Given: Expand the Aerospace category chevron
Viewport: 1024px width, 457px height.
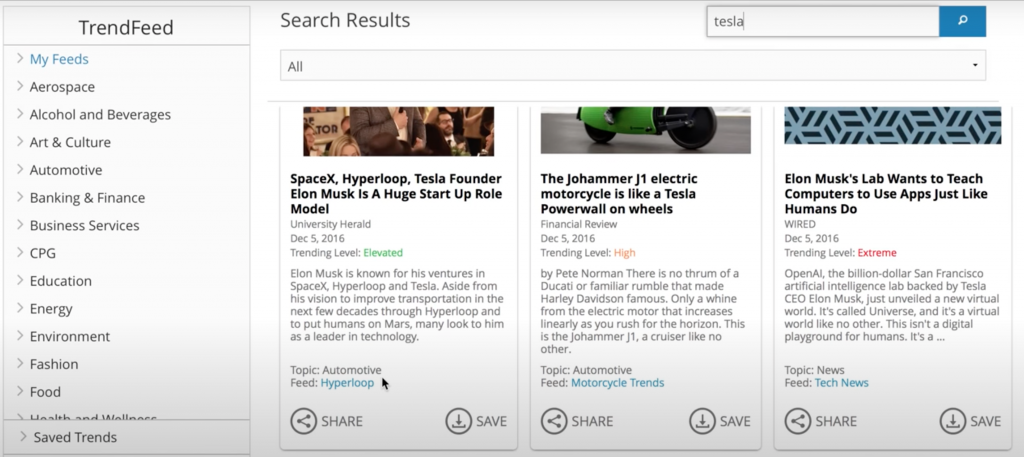Looking at the screenshot, I should pyautogui.click(x=20, y=87).
